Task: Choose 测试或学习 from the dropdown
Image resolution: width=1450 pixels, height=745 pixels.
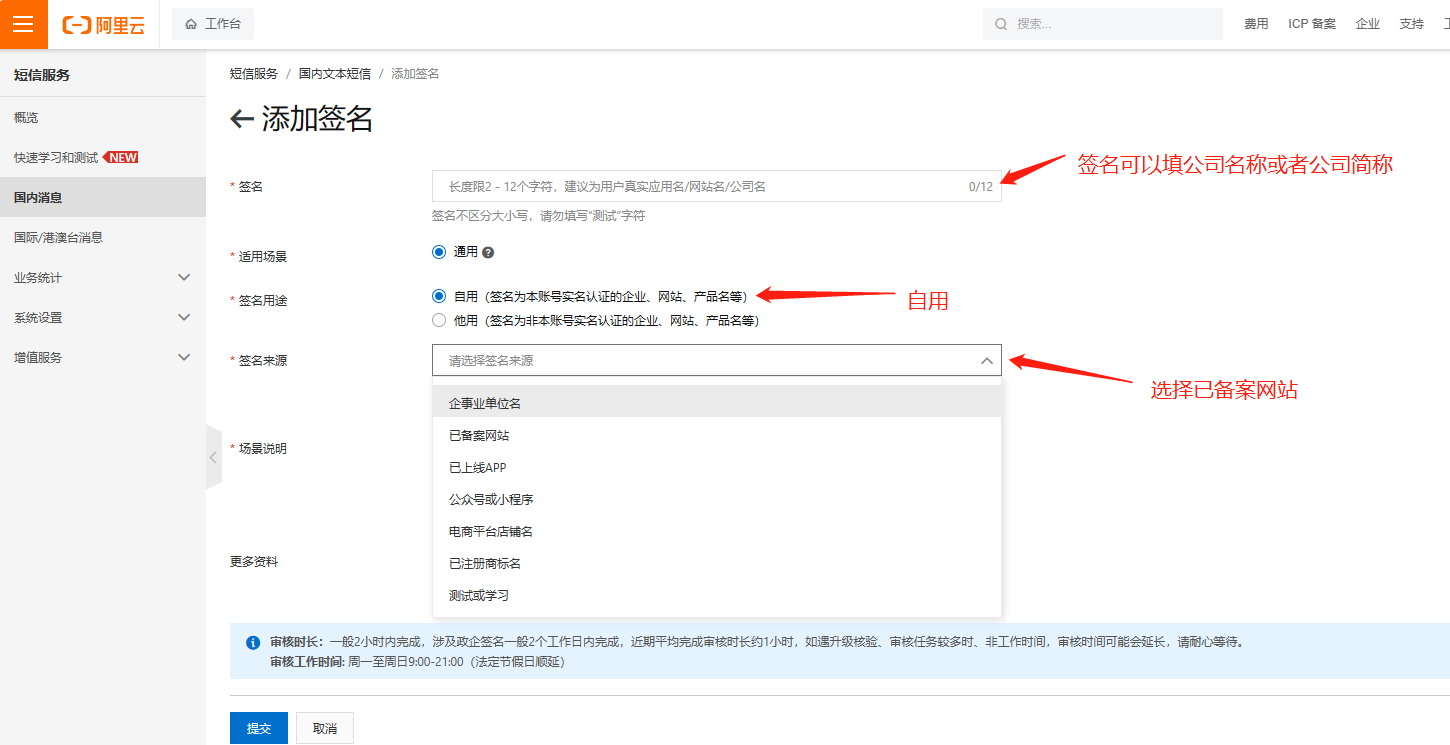Action: pos(716,595)
